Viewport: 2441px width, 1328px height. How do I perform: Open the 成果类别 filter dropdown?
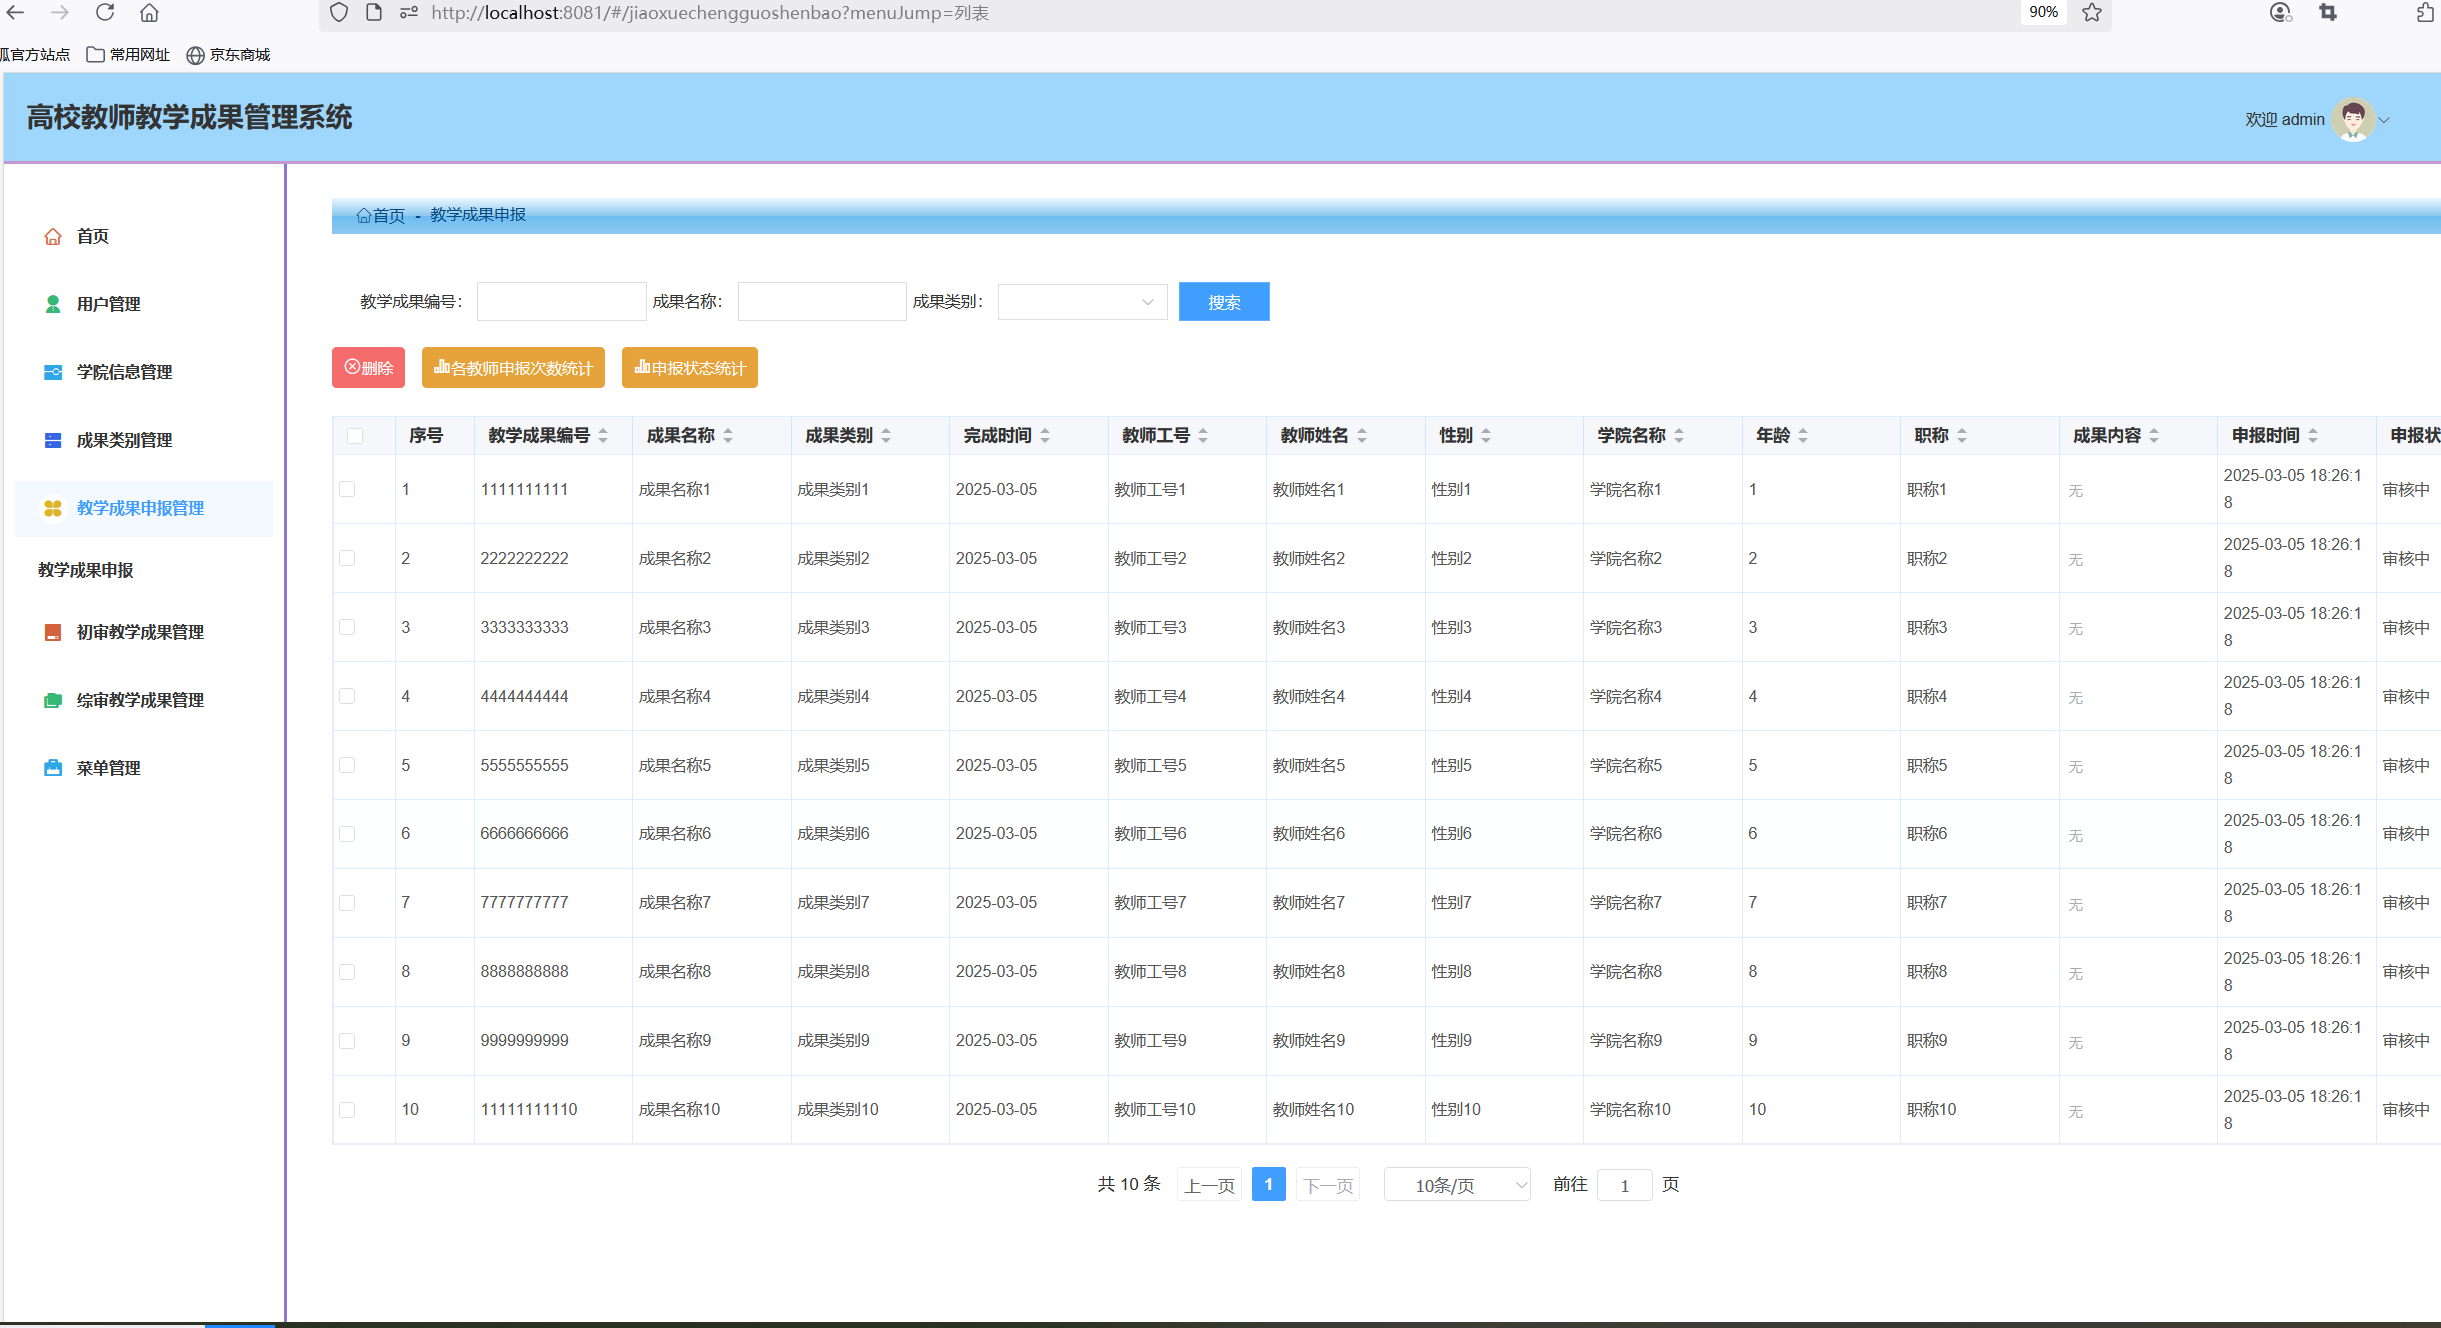pyautogui.click(x=1082, y=302)
